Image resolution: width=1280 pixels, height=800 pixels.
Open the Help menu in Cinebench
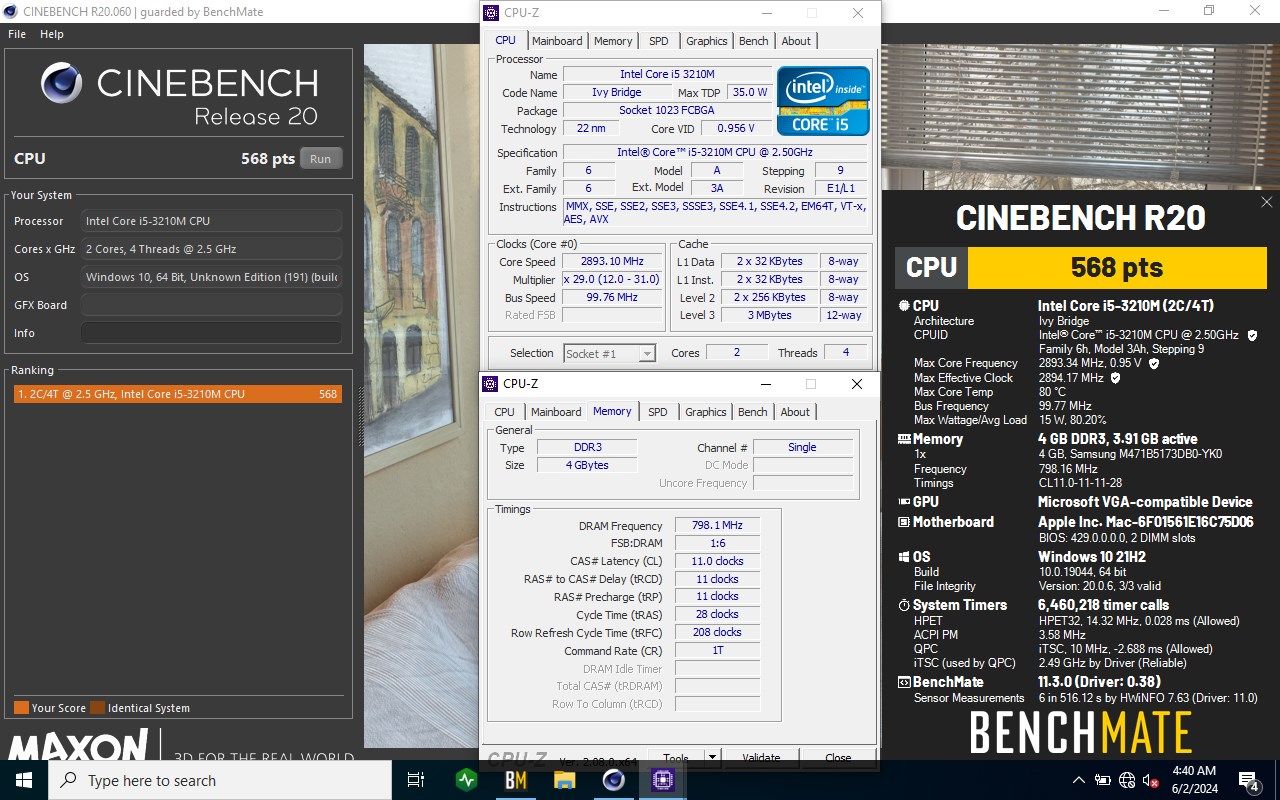point(52,34)
